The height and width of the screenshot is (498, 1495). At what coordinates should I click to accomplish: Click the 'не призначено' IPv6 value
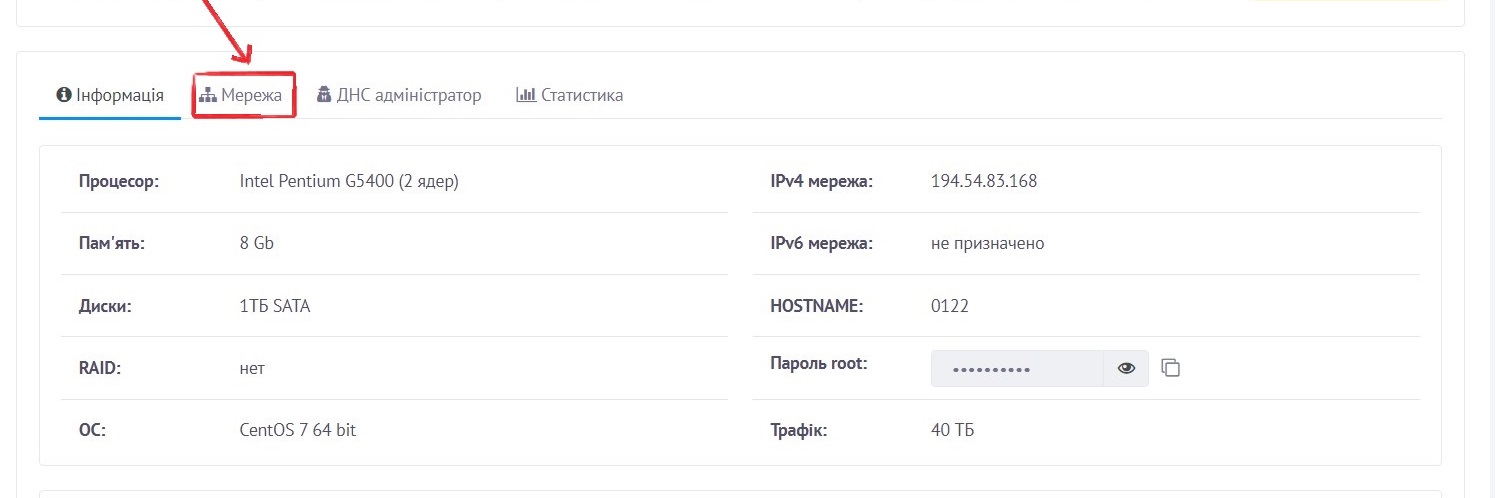(x=987, y=244)
